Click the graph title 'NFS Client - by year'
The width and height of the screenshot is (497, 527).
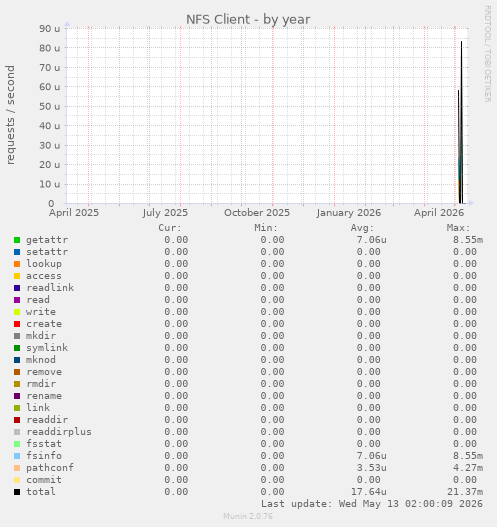248,19
